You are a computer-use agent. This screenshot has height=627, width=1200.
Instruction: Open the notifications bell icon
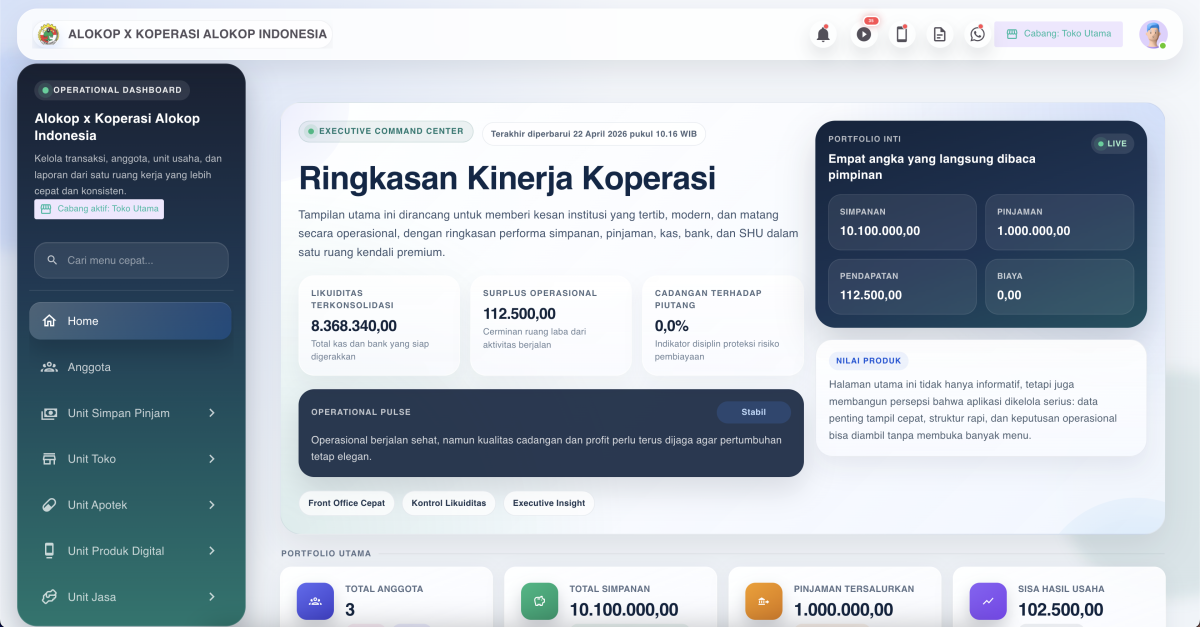coord(823,34)
